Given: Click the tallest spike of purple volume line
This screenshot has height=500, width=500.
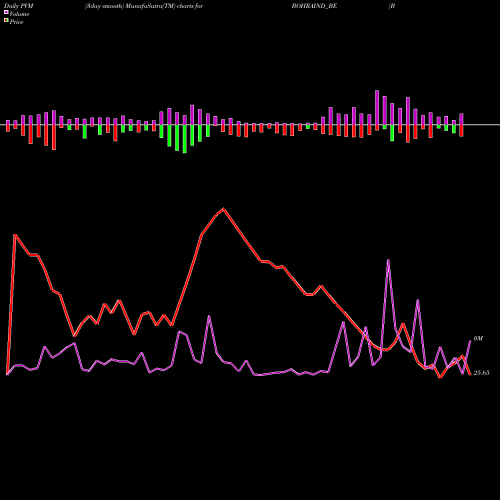Looking at the screenshot, I should (x=388, y=260).
